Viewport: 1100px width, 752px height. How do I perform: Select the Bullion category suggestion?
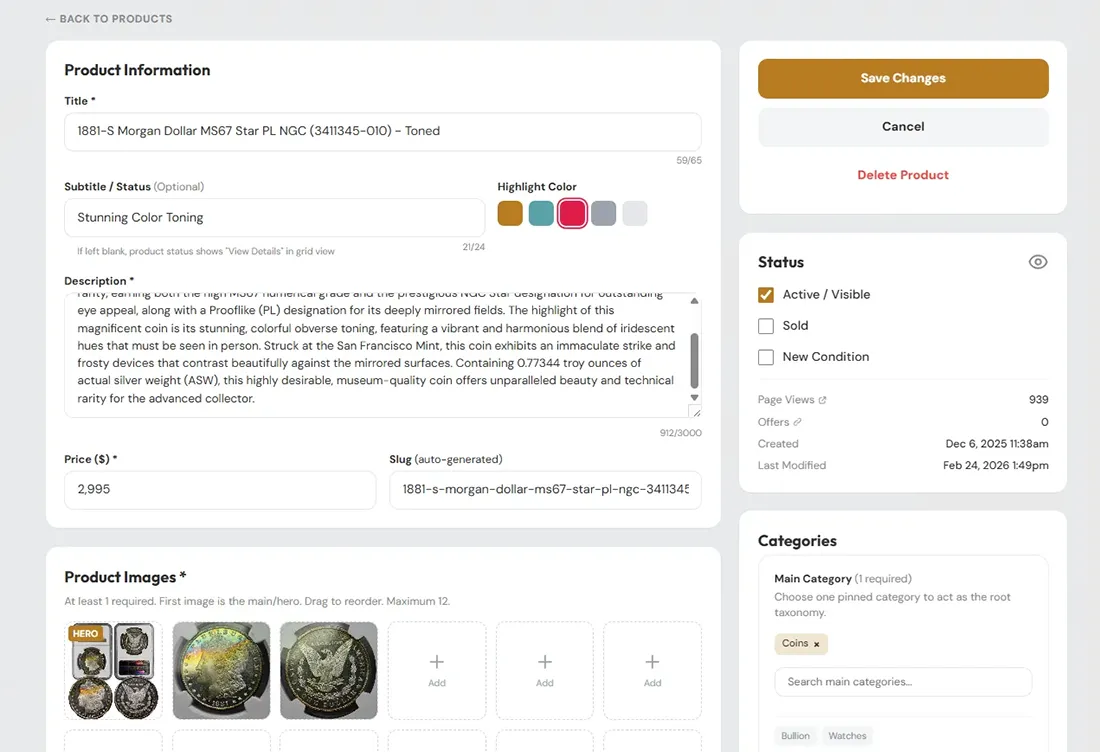796,736
